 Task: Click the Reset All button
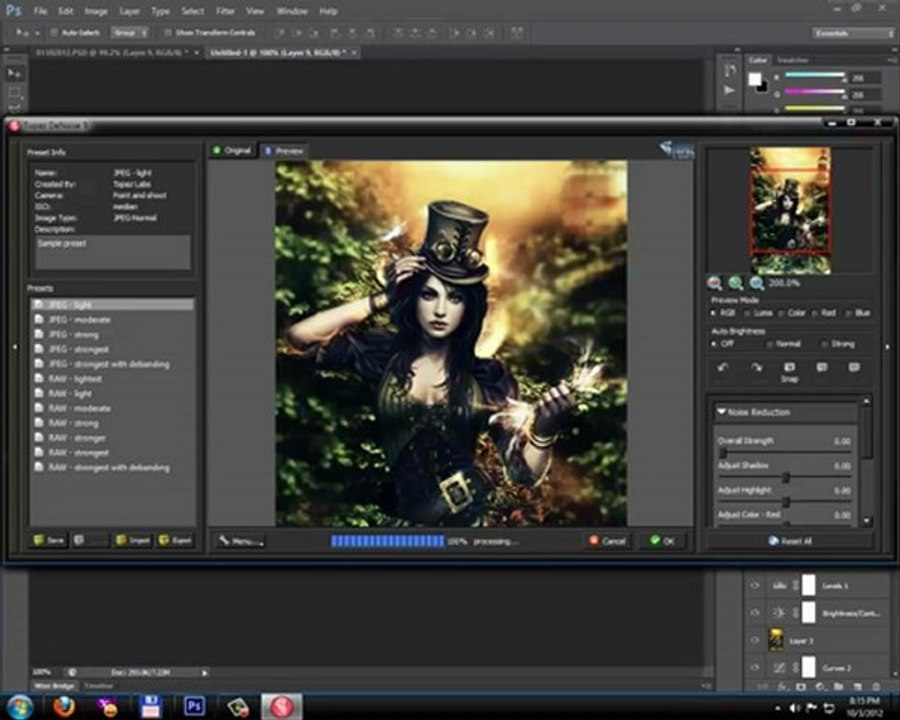click(x=790, y=541)
